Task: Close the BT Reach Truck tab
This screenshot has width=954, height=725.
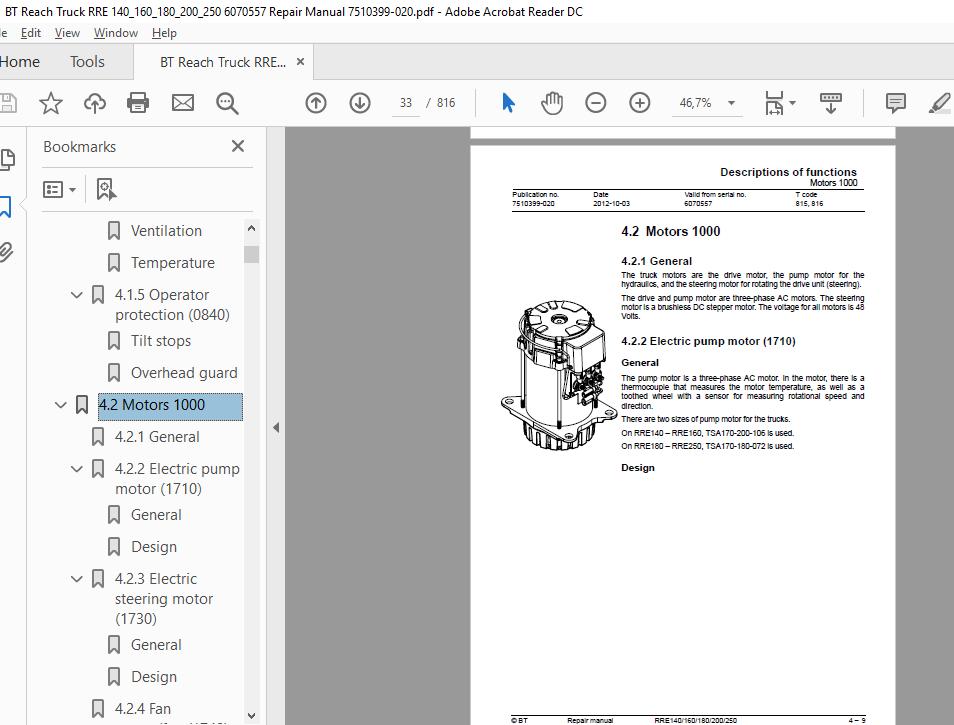Action: 300,61
